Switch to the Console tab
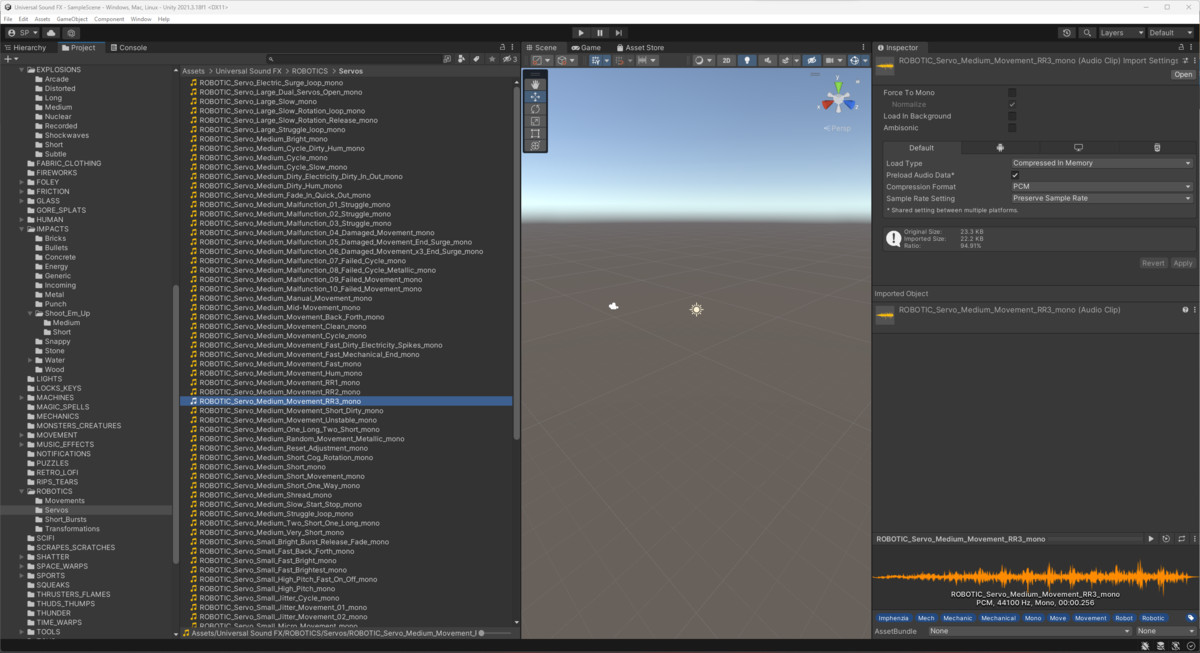 pyautogui.click(x=128, y=47)
